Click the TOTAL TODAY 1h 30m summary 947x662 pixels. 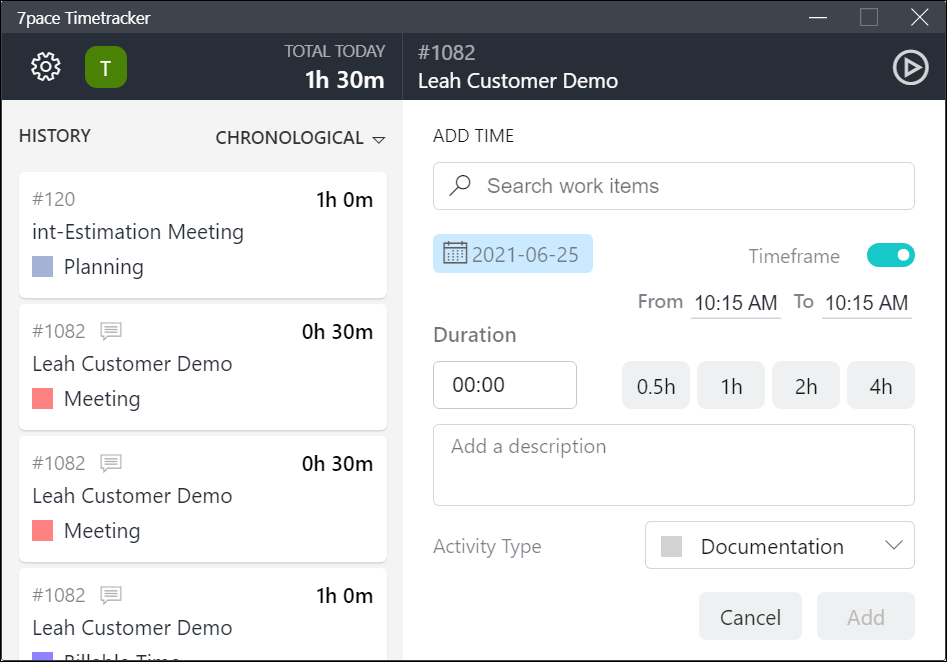[335, 66]
